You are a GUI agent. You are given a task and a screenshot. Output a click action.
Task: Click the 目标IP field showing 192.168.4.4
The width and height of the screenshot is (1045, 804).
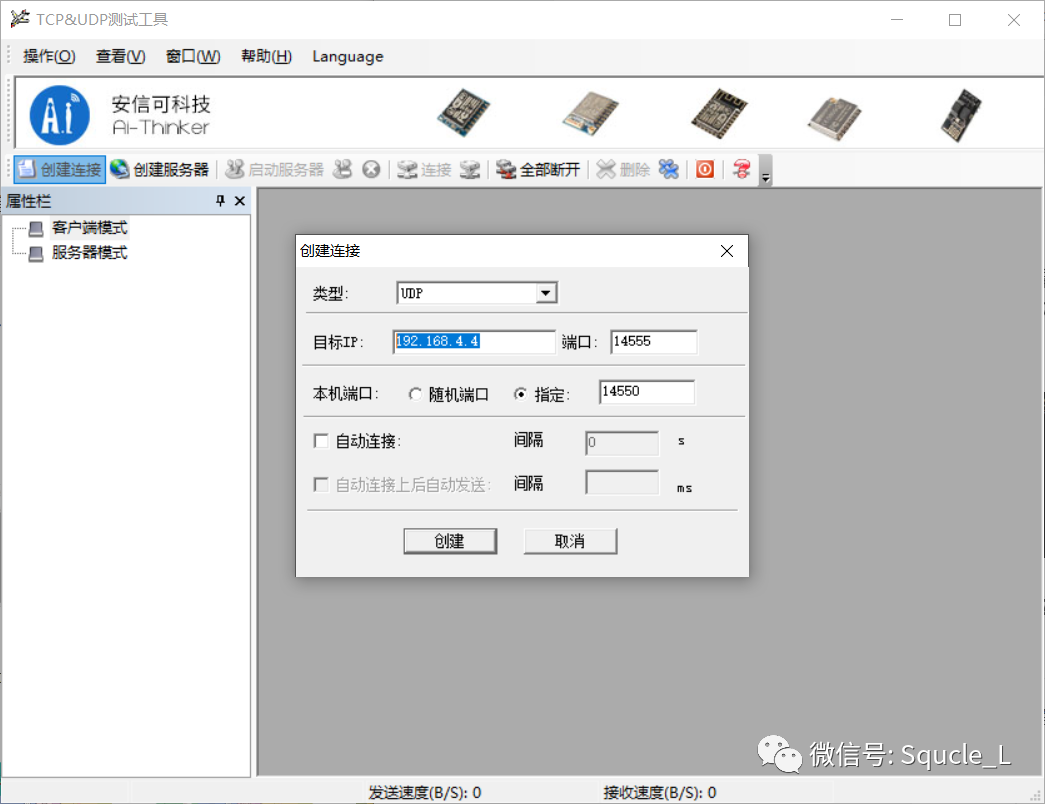[x=474, y=342]
